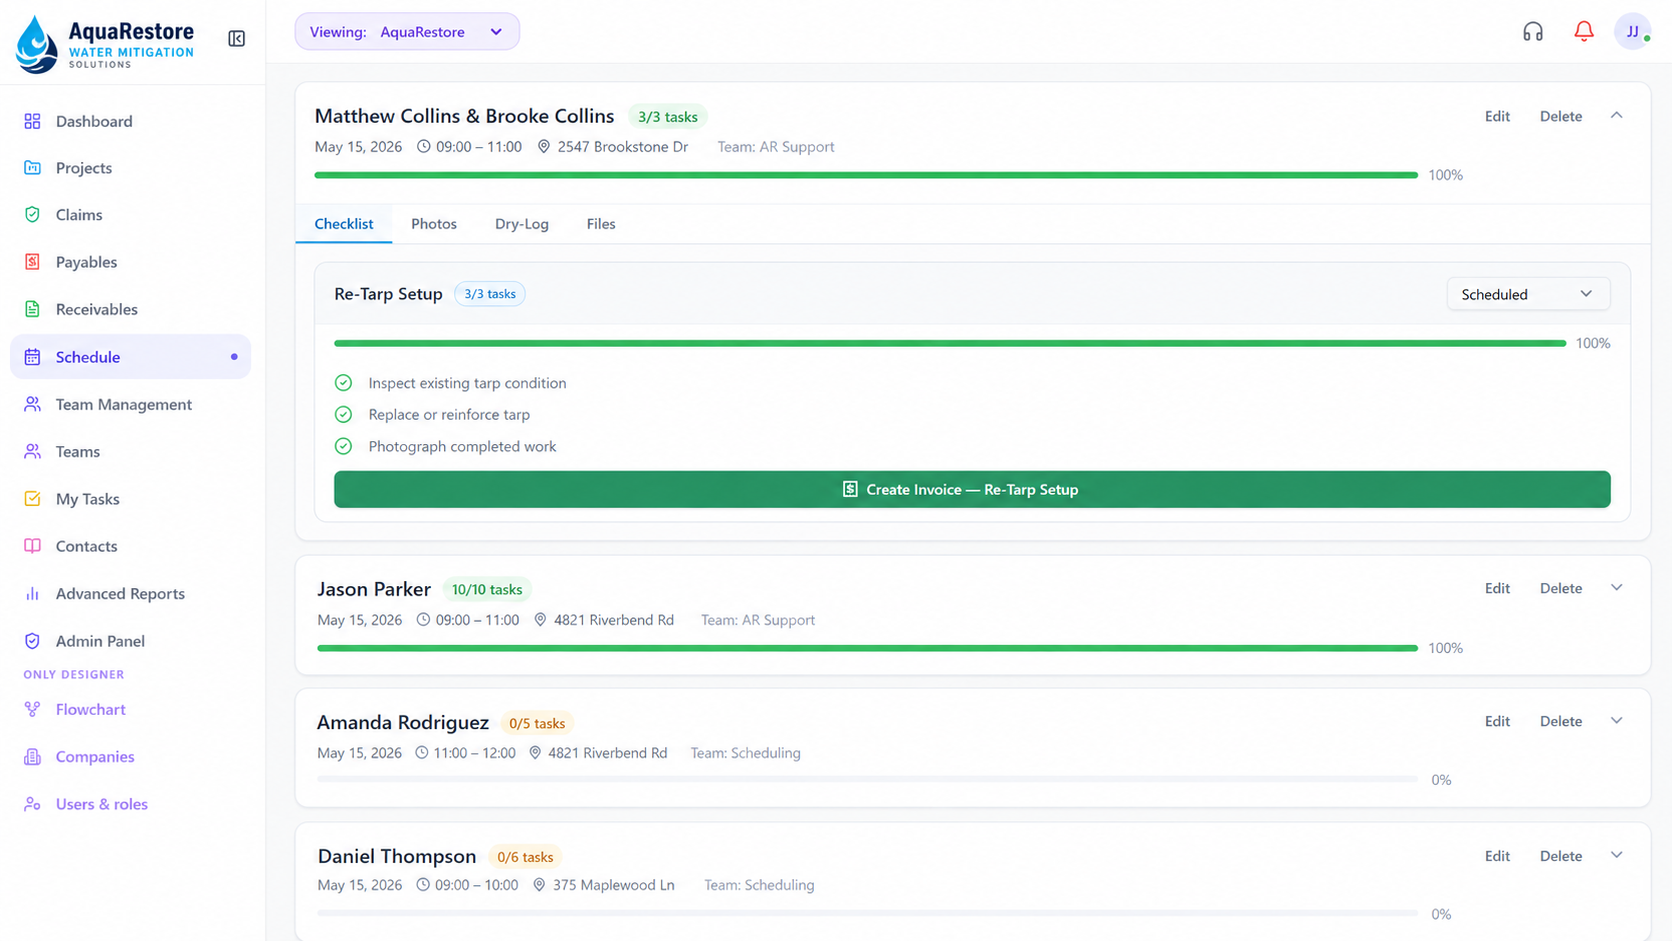Delete the Amanda Rodriguez job
This screenshot has height=941, width=1672.
pyautogui.click(x=1561, y=721)
